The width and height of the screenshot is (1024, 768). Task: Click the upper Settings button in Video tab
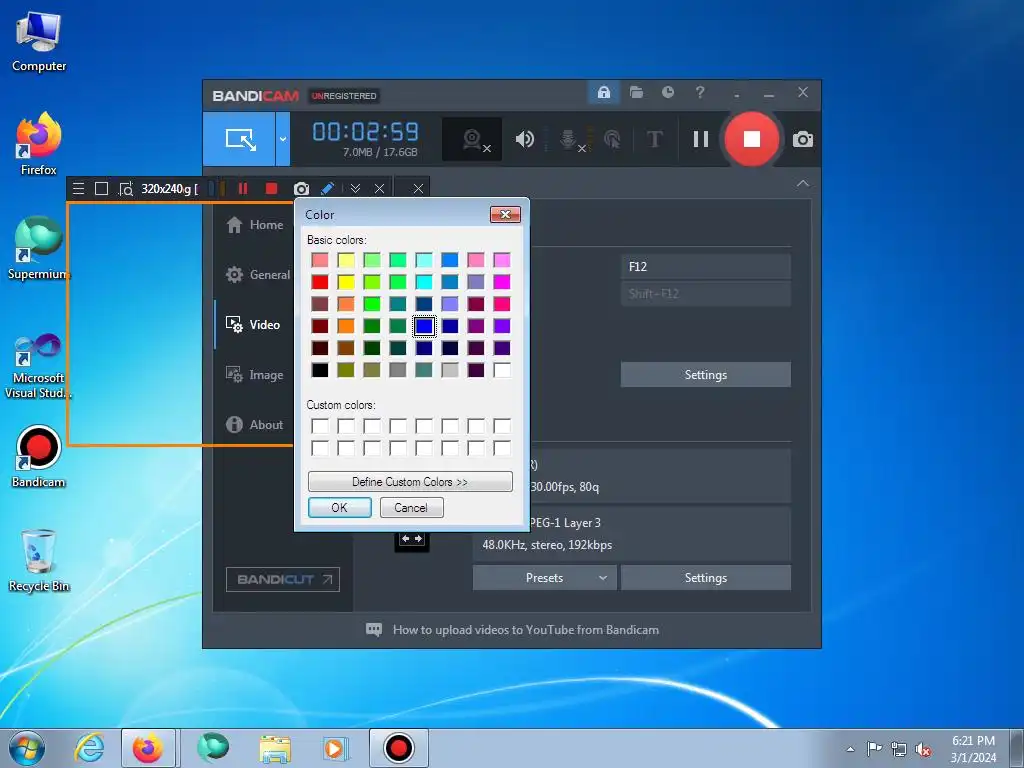pos(705,375)
